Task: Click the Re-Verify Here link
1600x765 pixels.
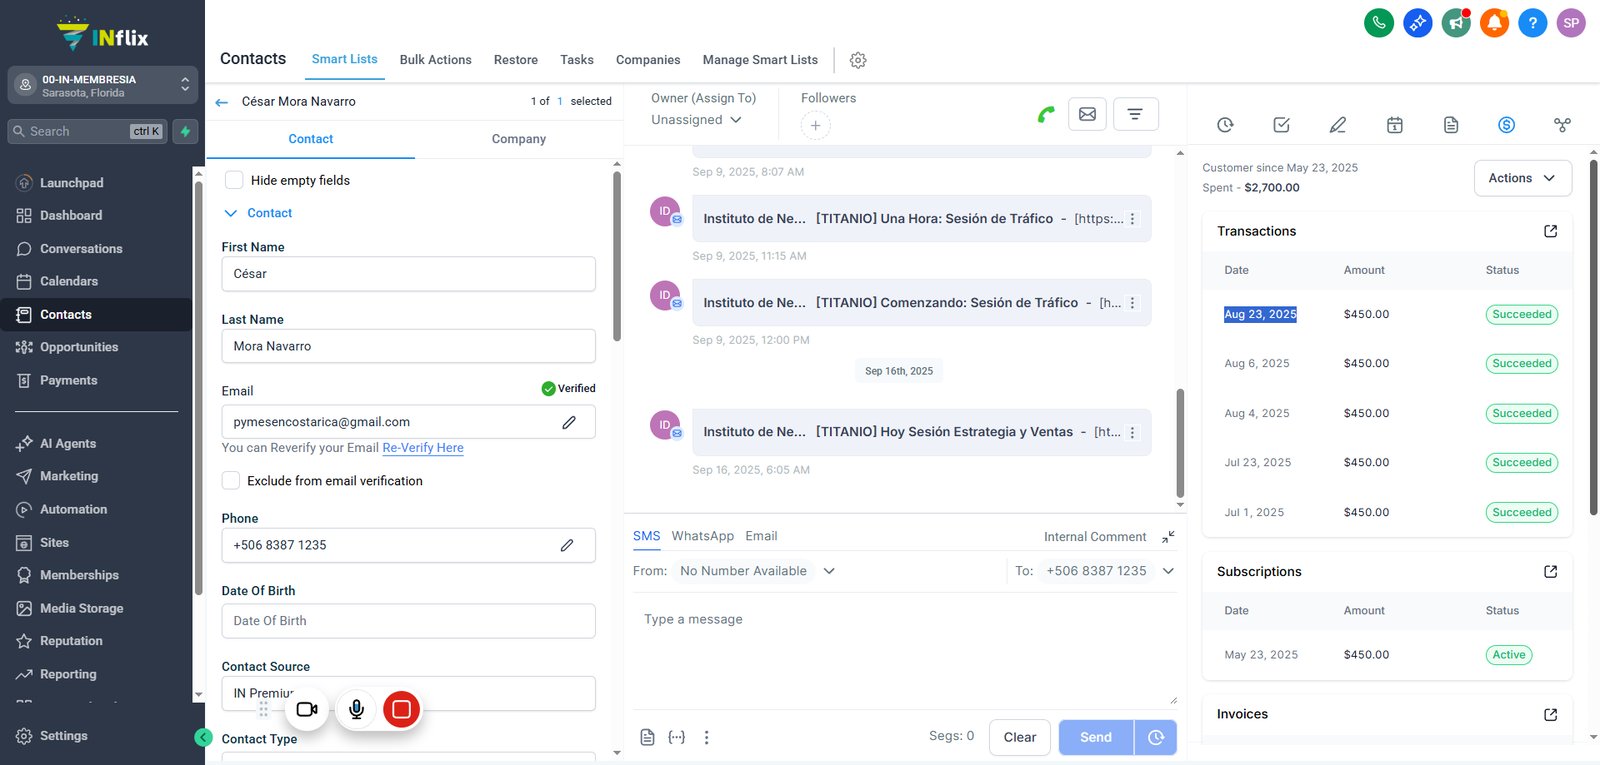Action: tap(423, 448)
